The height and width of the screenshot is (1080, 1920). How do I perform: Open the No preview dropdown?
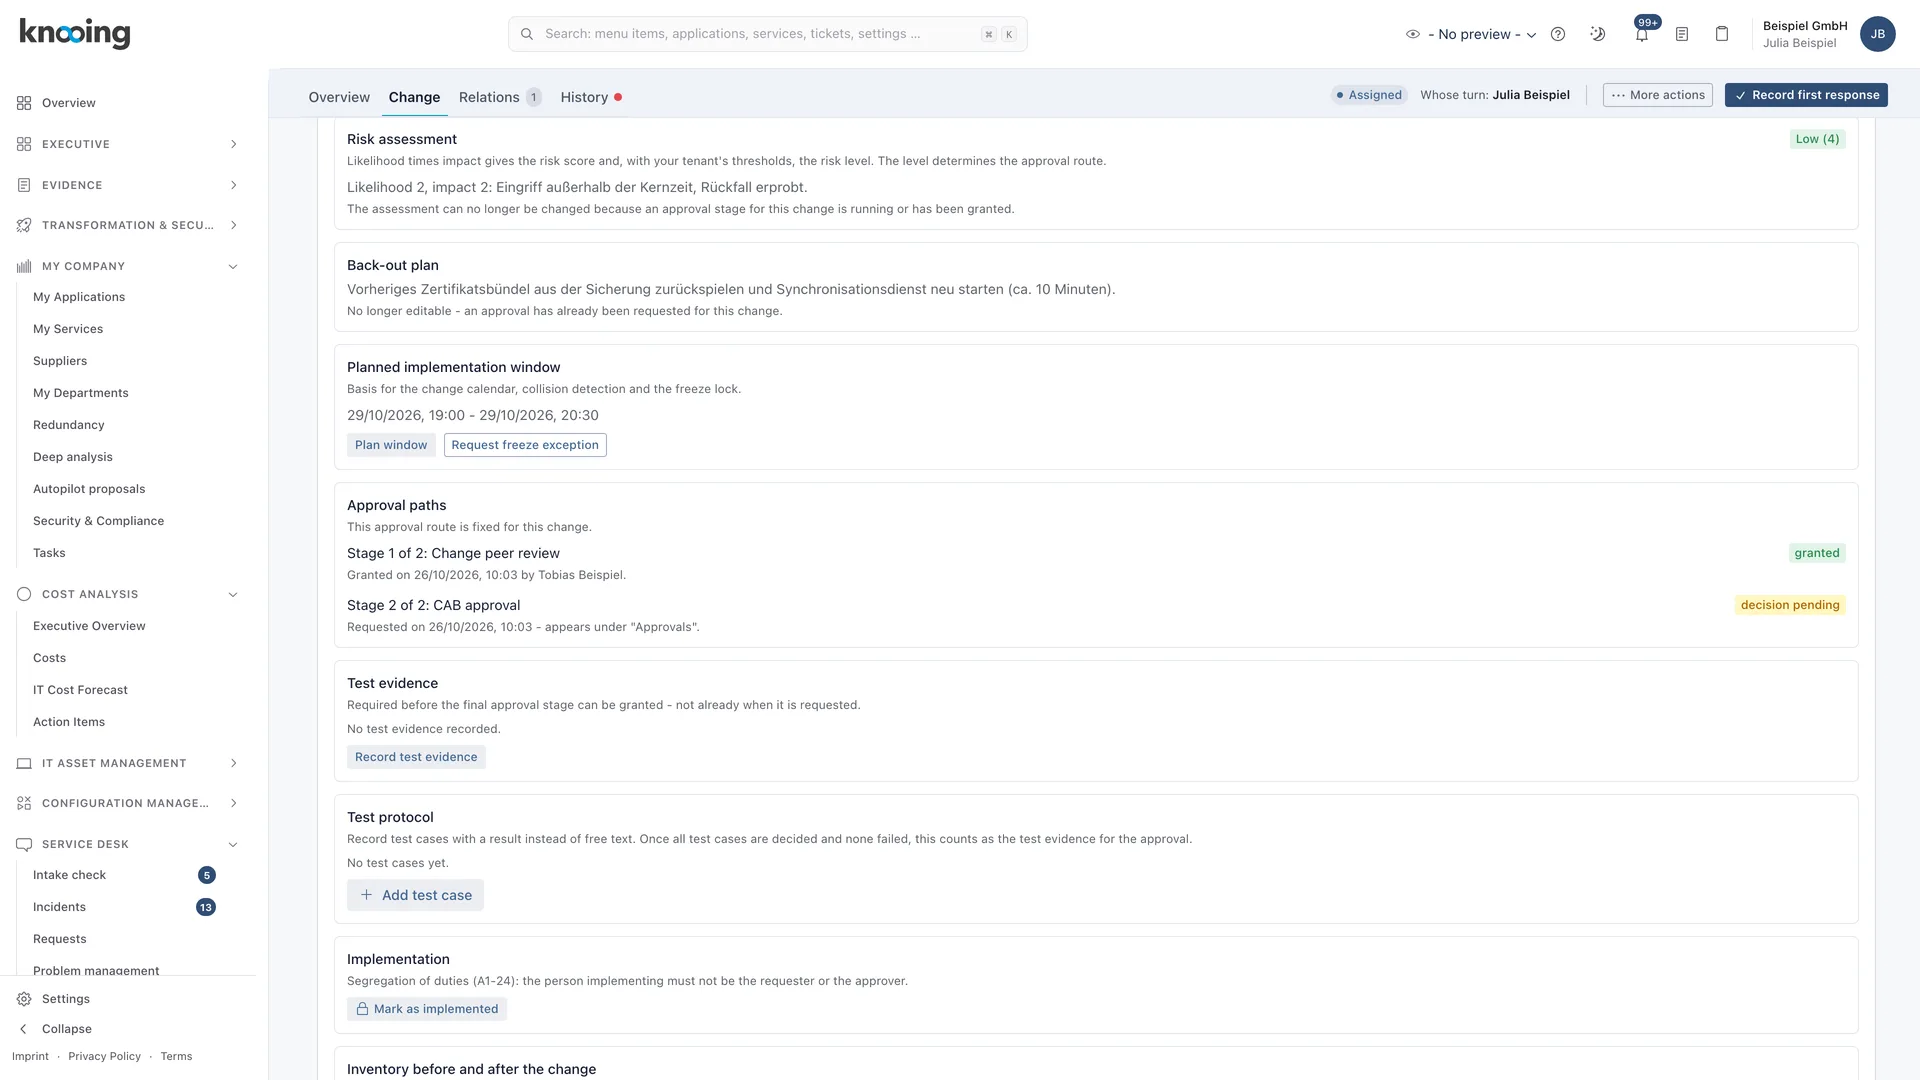point(1471,34)
